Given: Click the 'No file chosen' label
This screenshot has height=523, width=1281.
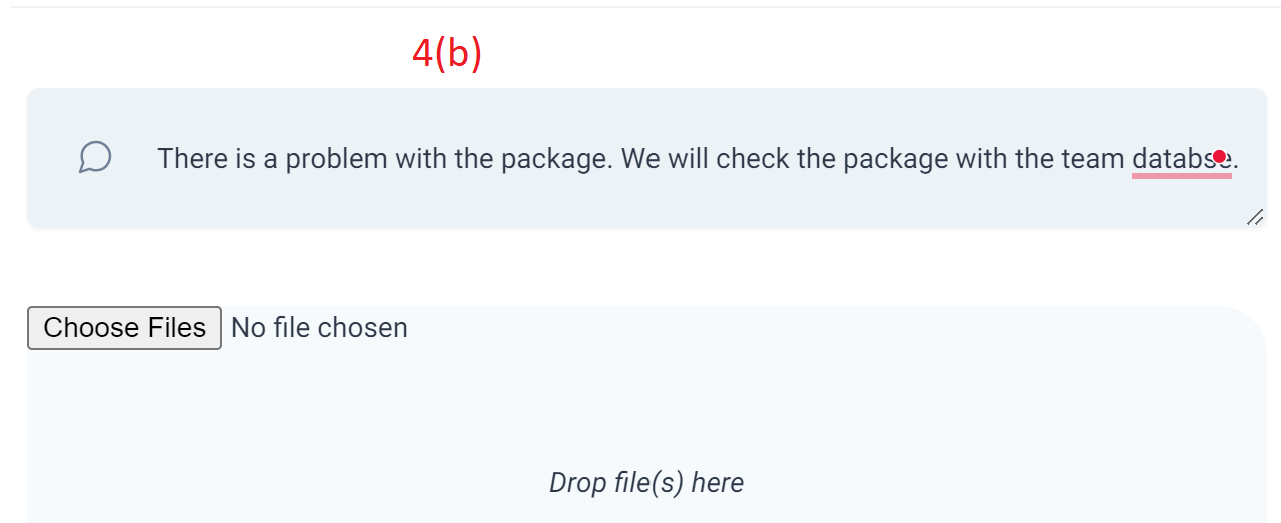Looking at the screenshot, I should click(319, 328).
